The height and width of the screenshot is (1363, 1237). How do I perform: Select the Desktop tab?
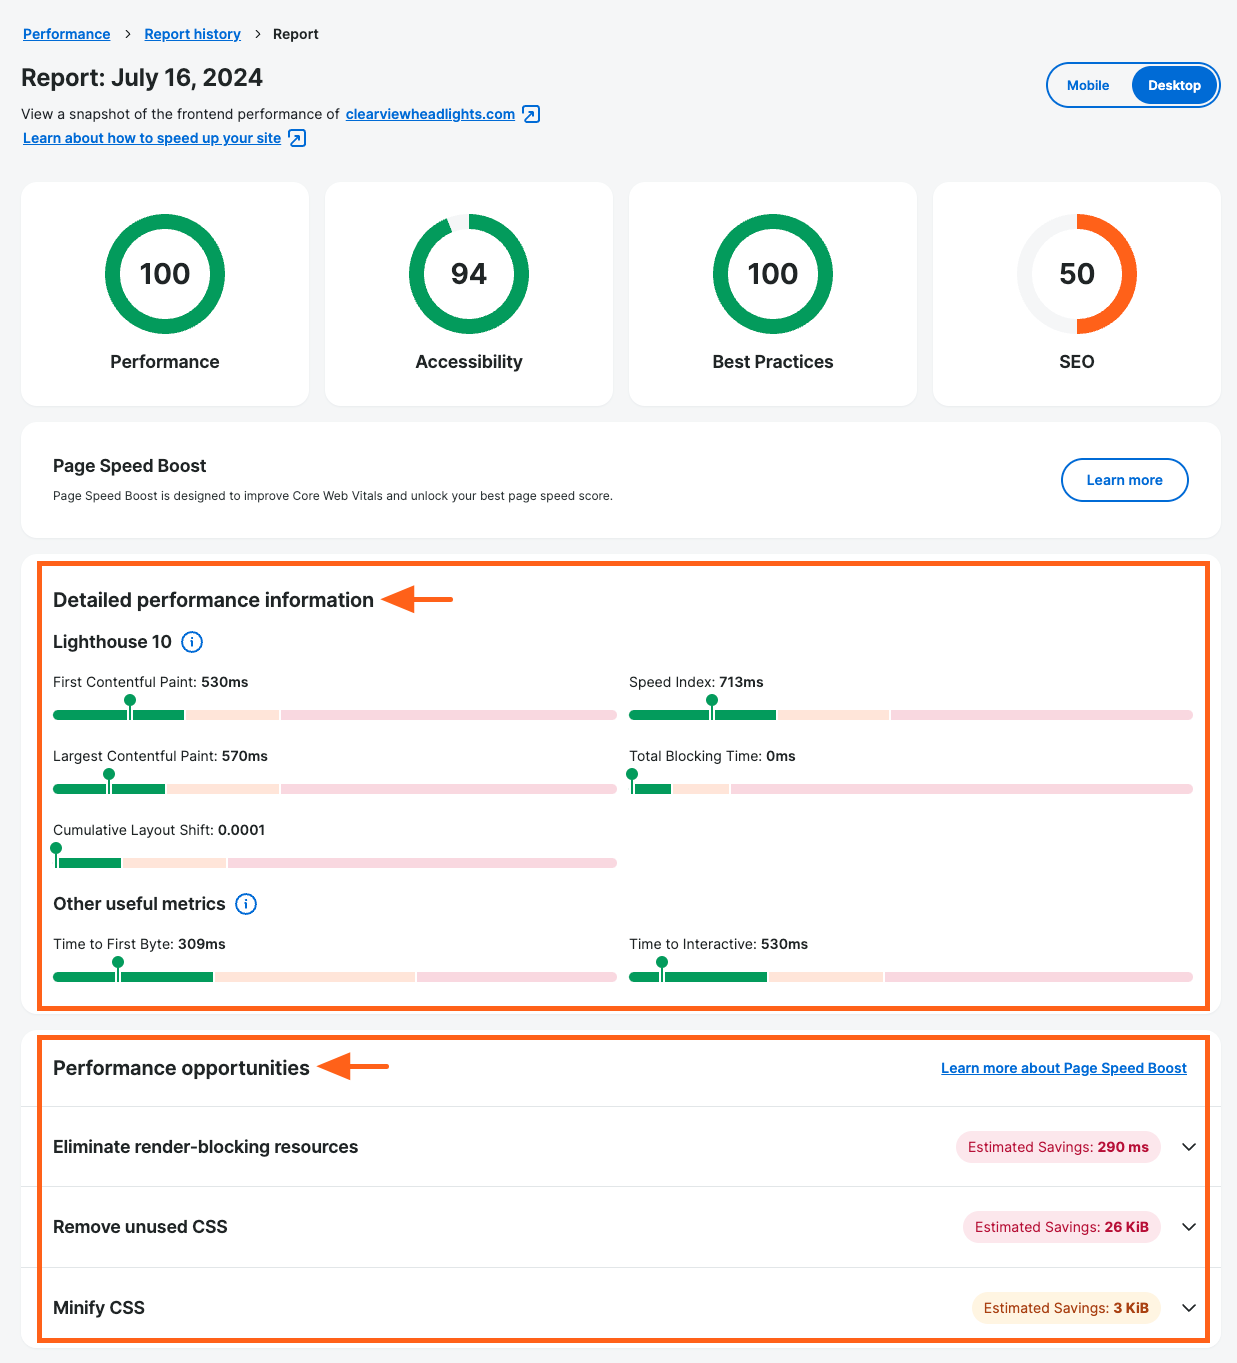pyautogui.click(x=1174, y=85)
